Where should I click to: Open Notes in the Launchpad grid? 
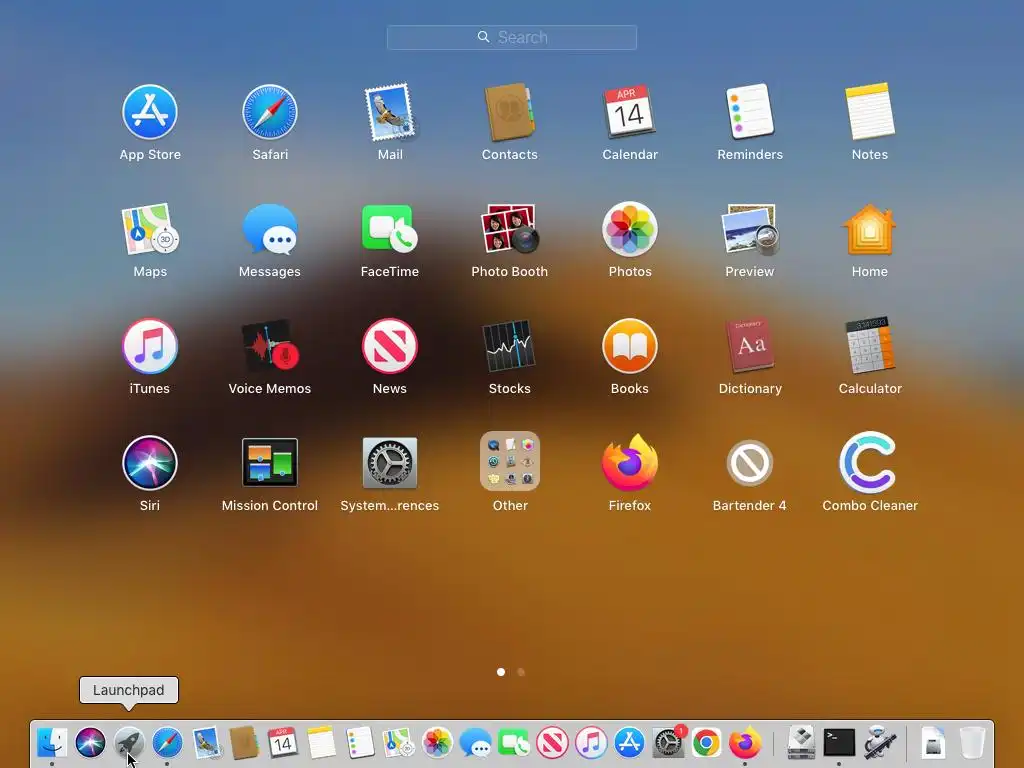(870, 111)
